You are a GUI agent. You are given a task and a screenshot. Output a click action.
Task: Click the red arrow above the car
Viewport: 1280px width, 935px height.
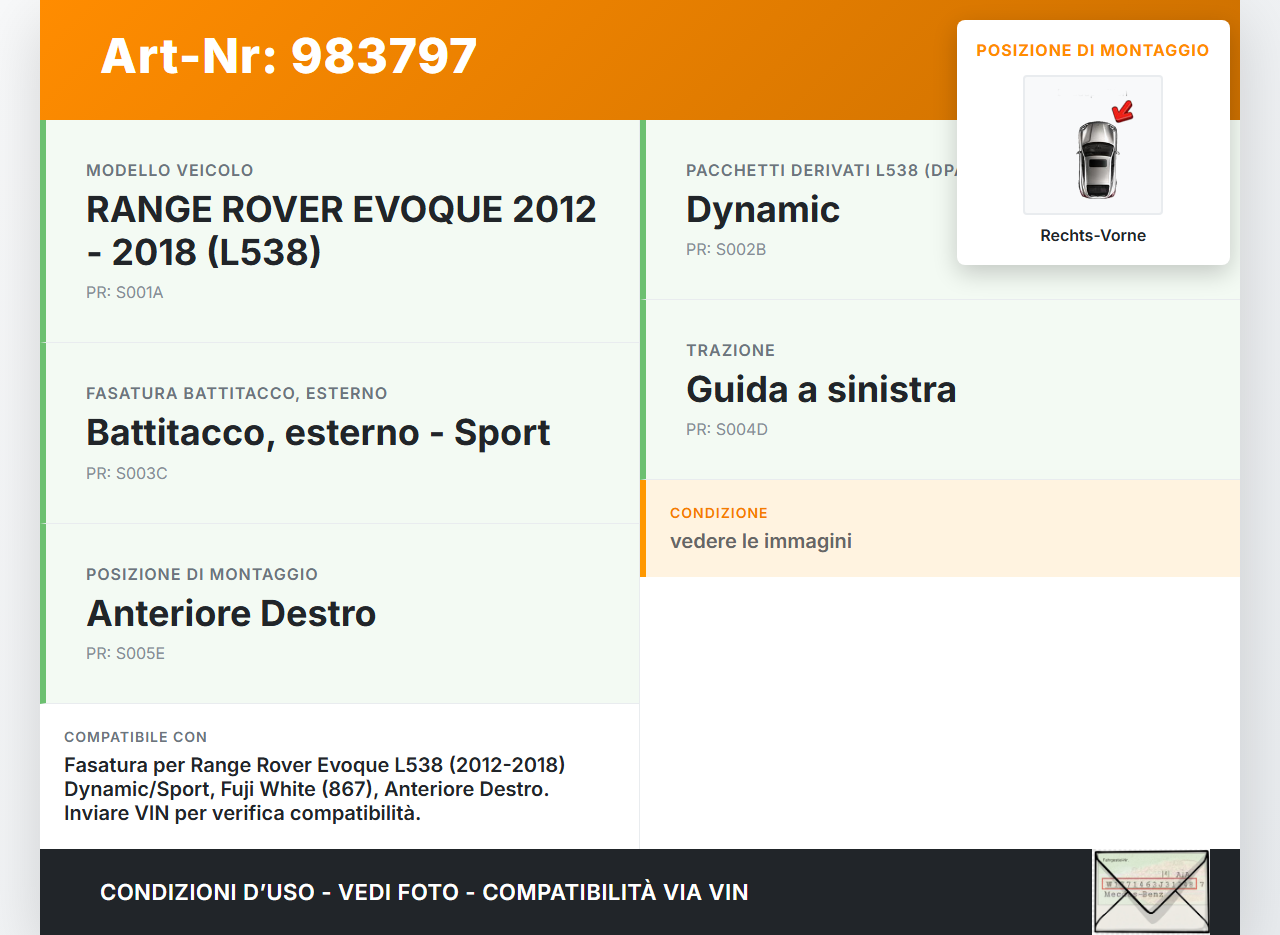point(1123,110)
